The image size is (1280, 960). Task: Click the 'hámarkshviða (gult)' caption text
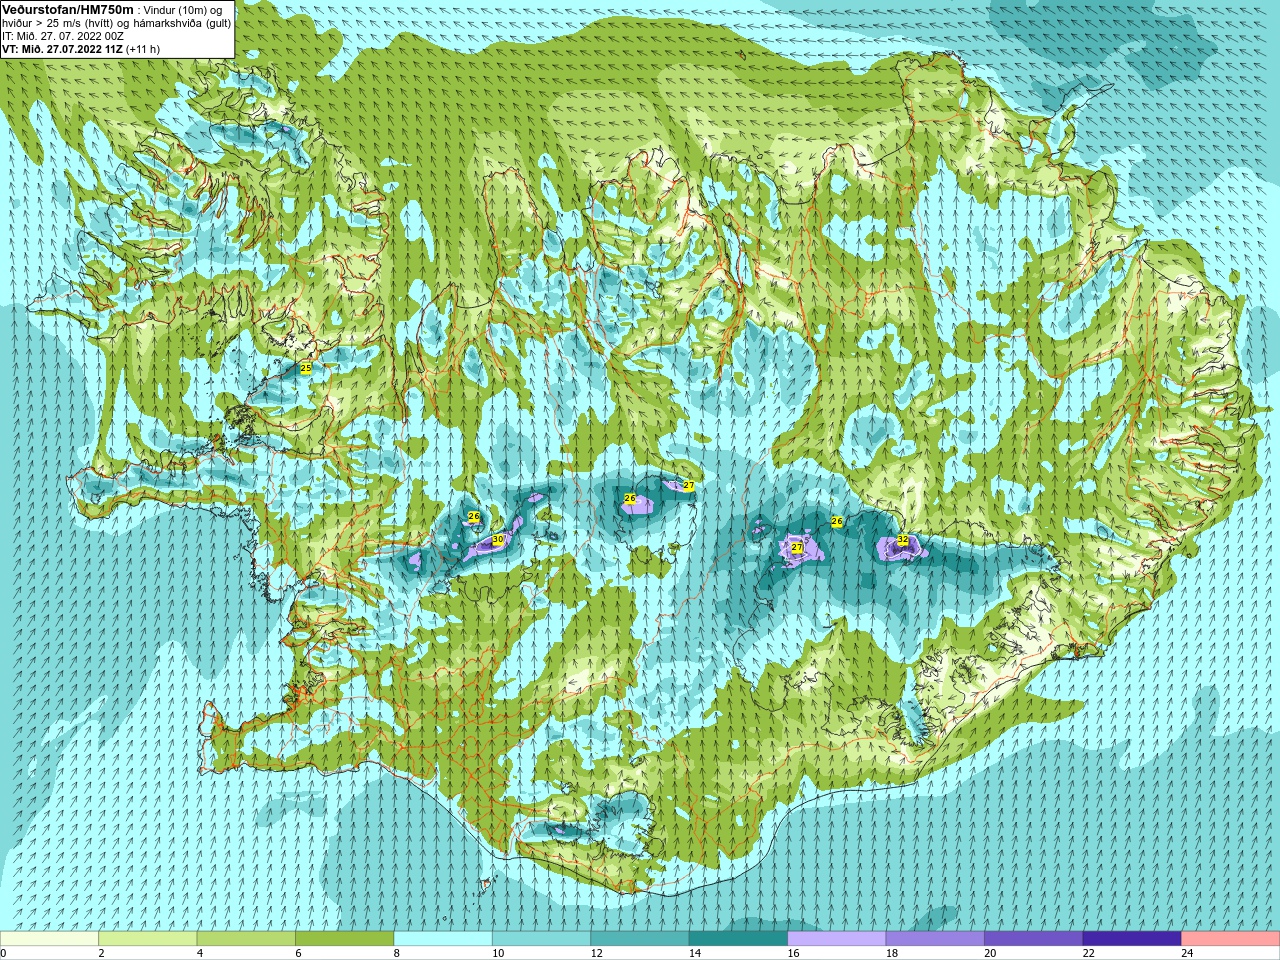point(182,23)
